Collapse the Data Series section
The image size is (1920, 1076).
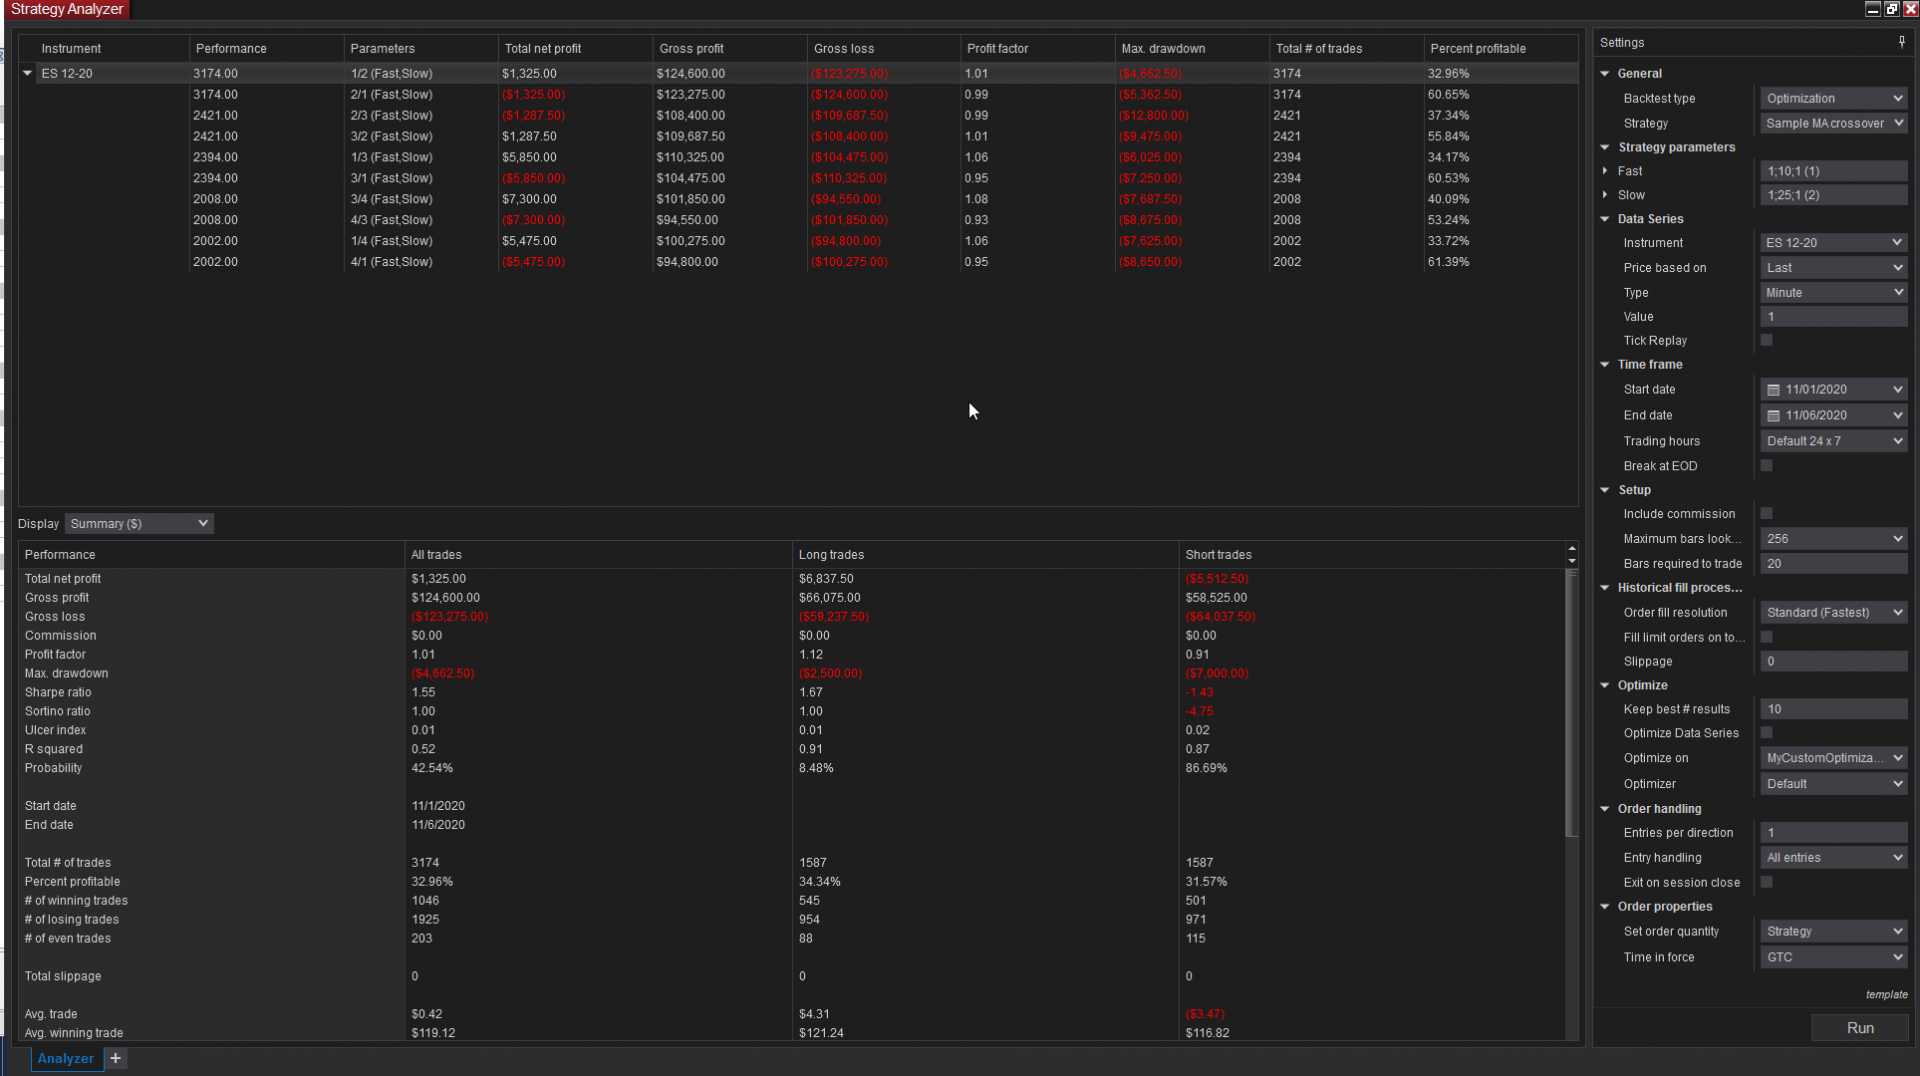point(1605,219)
